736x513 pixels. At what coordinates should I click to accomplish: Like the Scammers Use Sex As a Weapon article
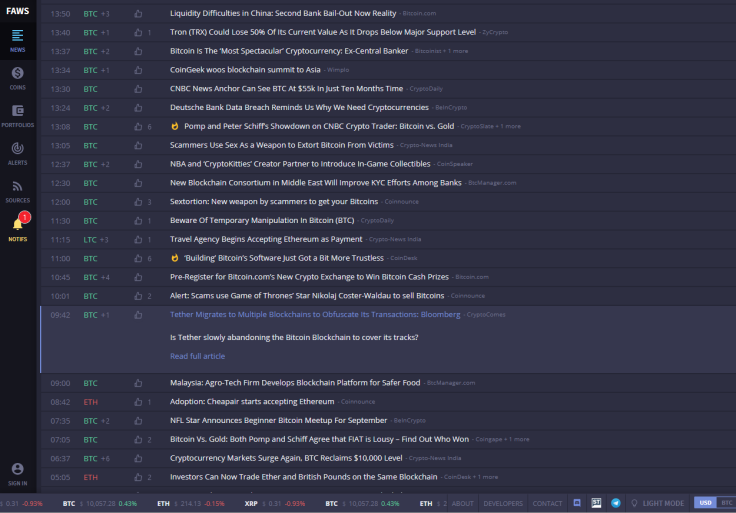[x=138, y=145]
